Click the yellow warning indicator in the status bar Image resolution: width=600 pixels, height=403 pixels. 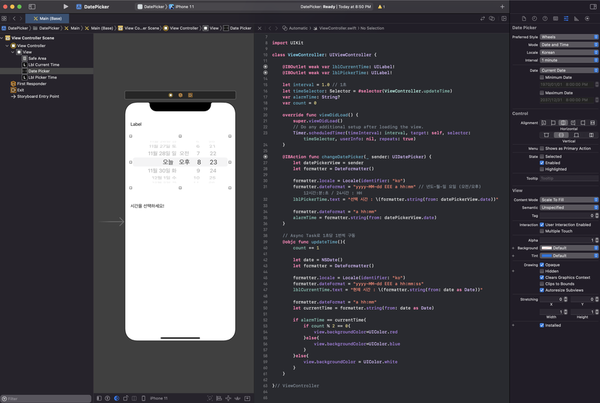point(381,7)
